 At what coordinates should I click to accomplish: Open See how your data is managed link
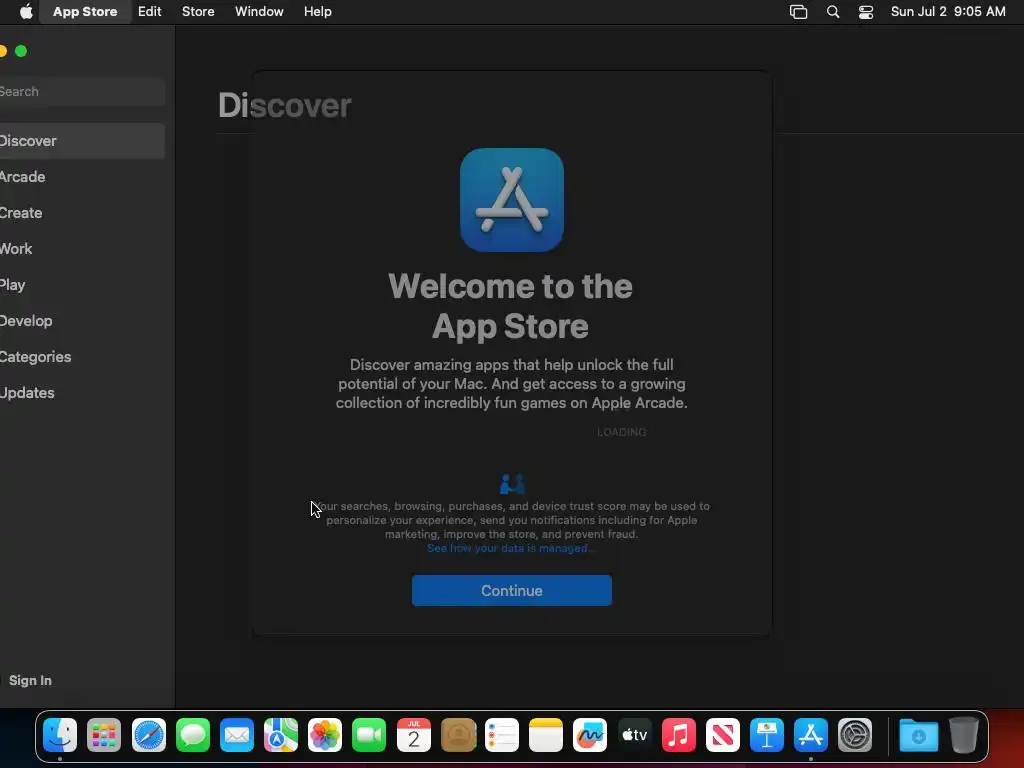coord(511,548)
